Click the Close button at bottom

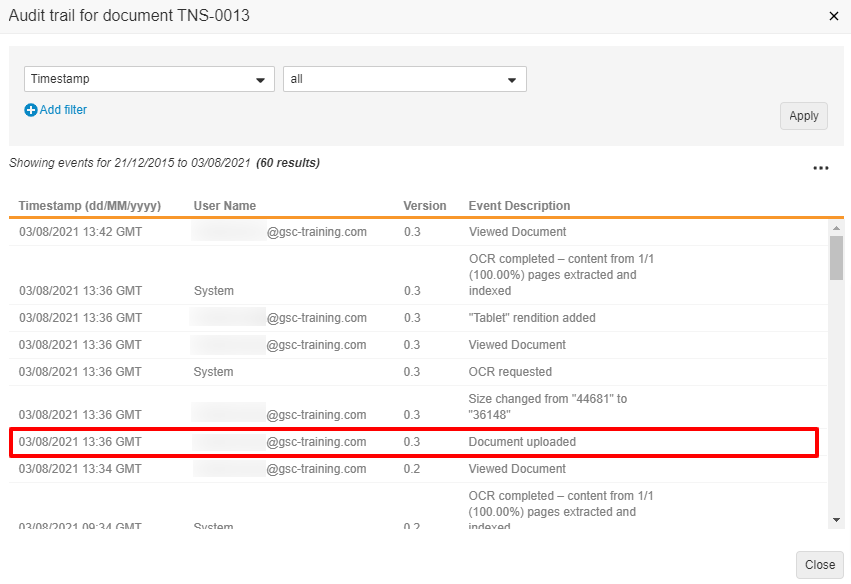[x=819, y=565]
